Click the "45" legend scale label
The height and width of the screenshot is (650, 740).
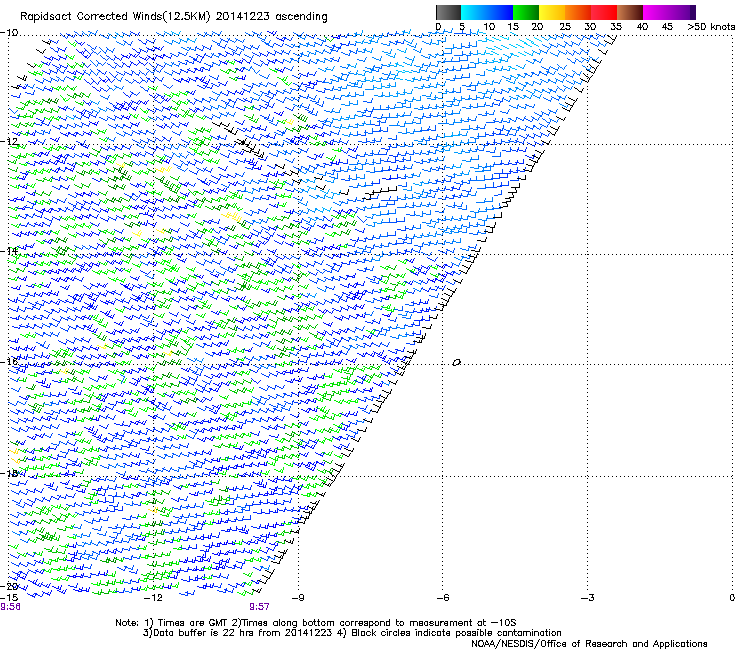(667, 27)
